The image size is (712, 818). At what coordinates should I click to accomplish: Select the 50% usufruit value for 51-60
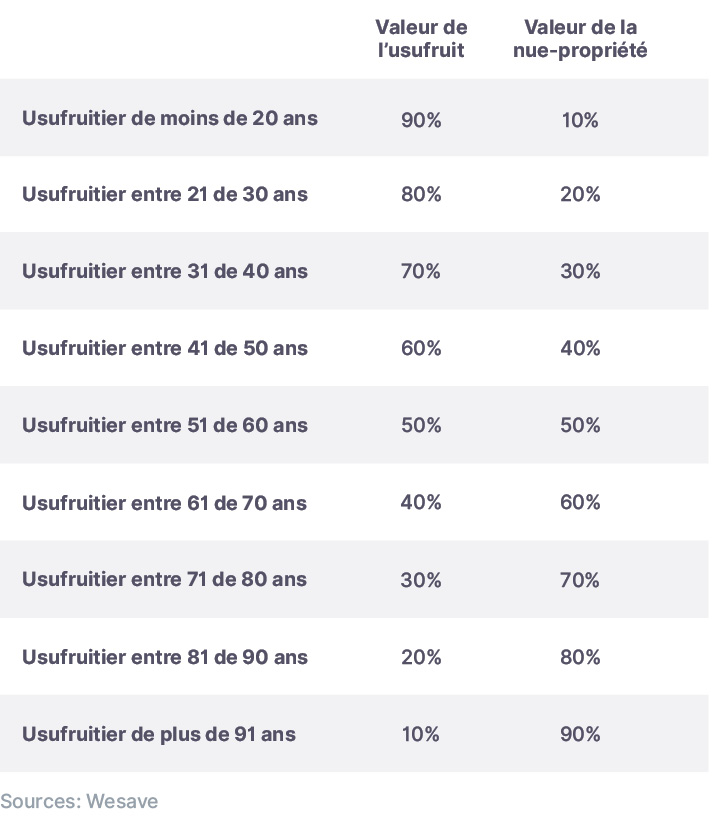point(421,425)
